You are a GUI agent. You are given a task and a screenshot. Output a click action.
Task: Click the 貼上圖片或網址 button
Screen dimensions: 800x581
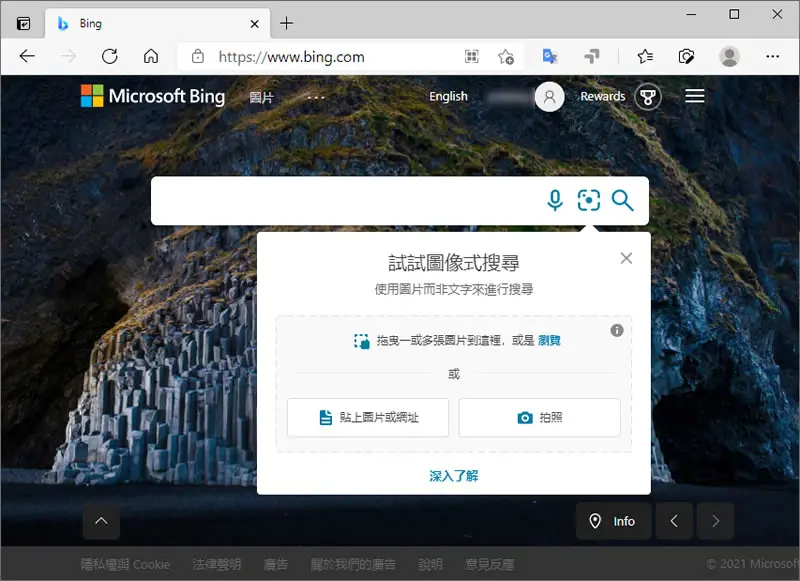368,418
